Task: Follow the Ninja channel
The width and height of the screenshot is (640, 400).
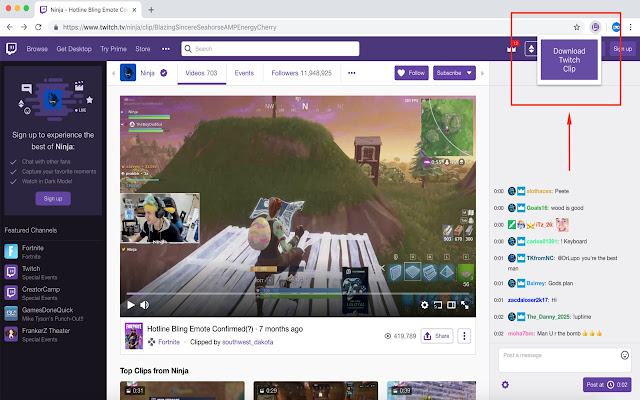Action: pos(411,73)
